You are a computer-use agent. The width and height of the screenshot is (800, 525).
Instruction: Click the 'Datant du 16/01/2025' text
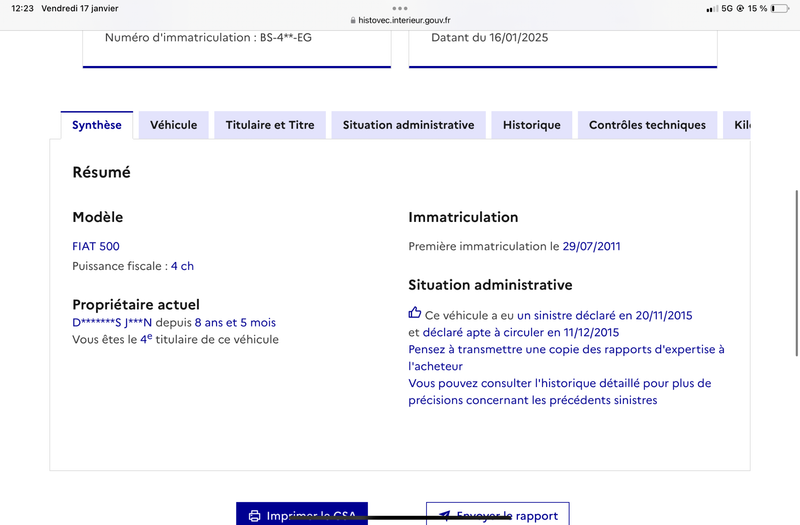click(490, 38)
